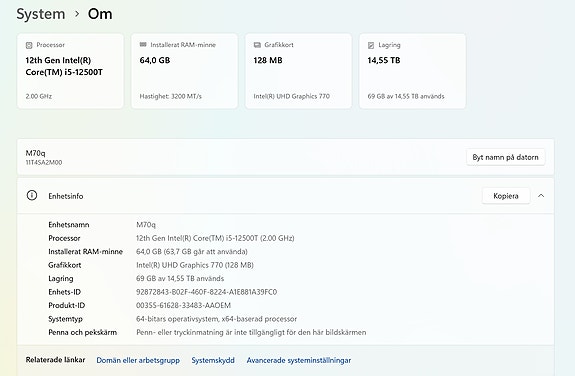The width and height of the screenshot is (575, 376).
Task: Click the Installerat RAM-minne row label
Action: click(85, 252)
